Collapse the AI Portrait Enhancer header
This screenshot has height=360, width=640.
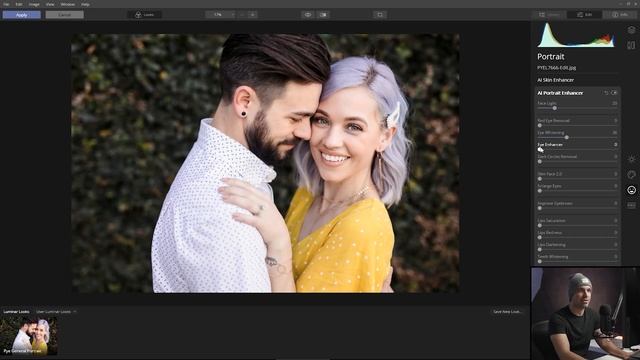click(560, 93)
